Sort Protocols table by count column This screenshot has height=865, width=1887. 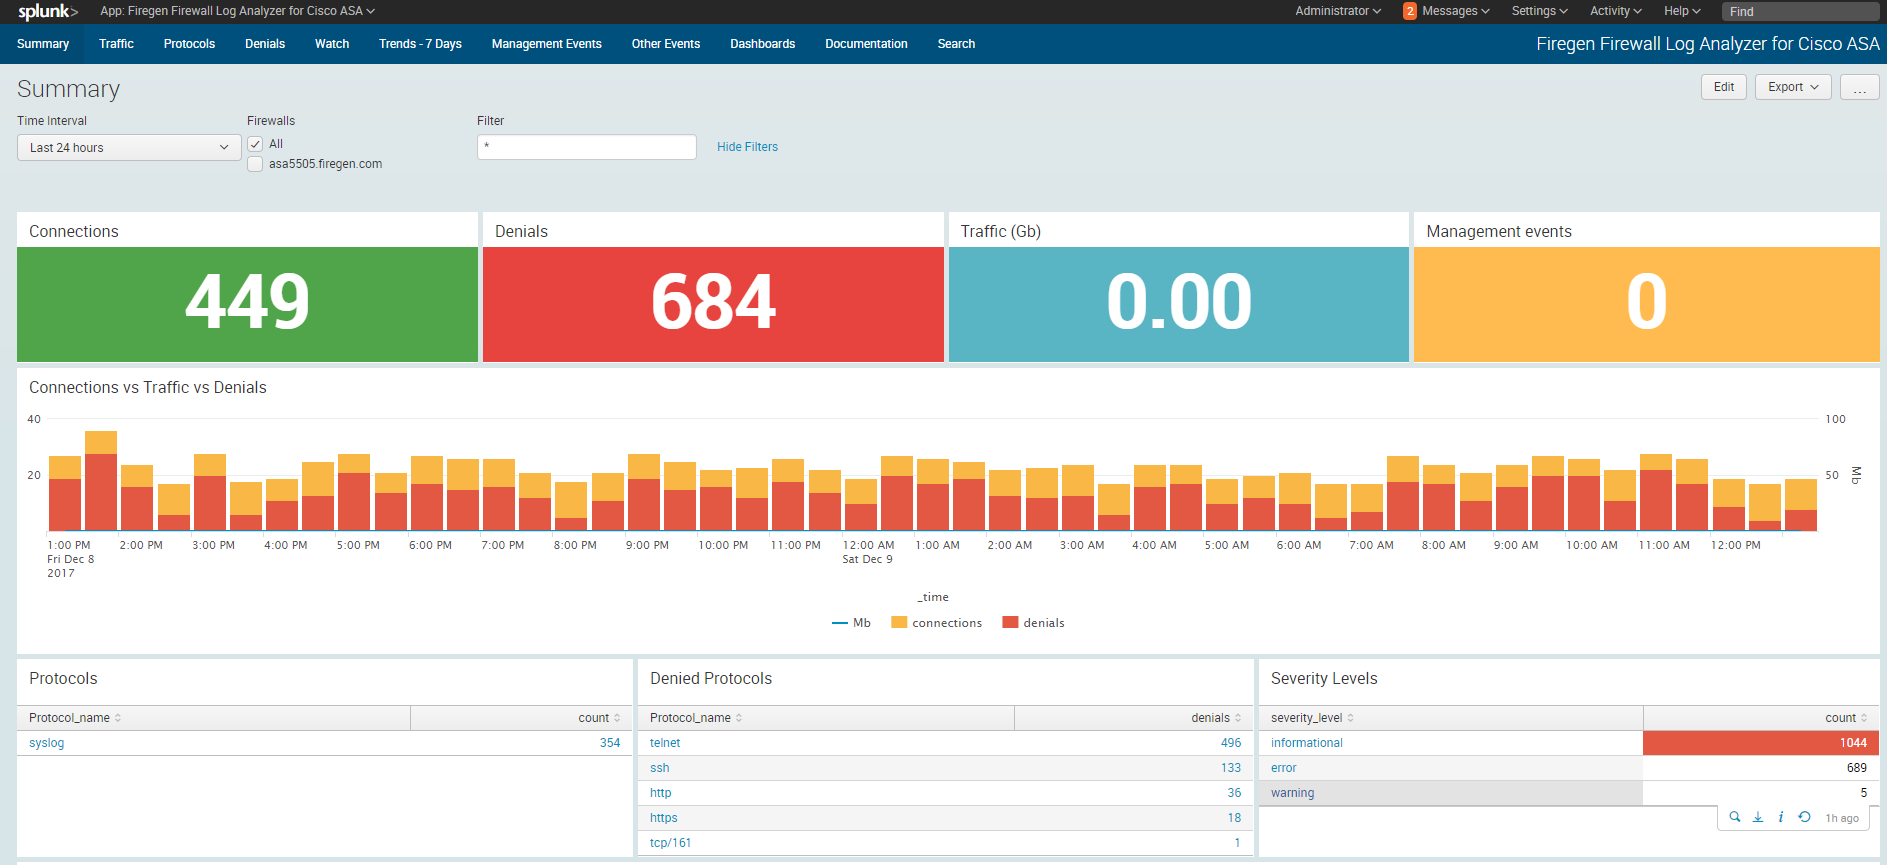pyautogui.click(x=599, y=718)
